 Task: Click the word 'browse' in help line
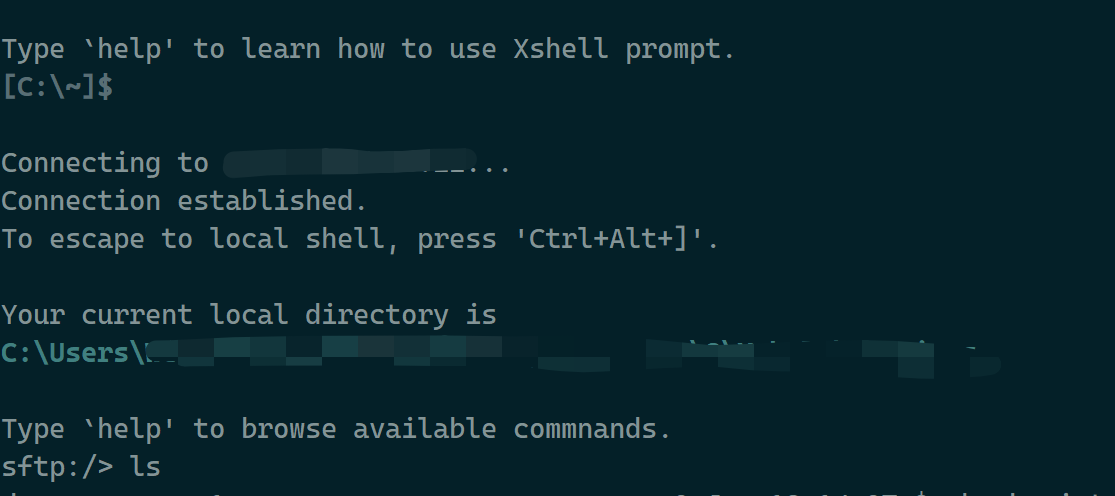click(x=288, y=428)
